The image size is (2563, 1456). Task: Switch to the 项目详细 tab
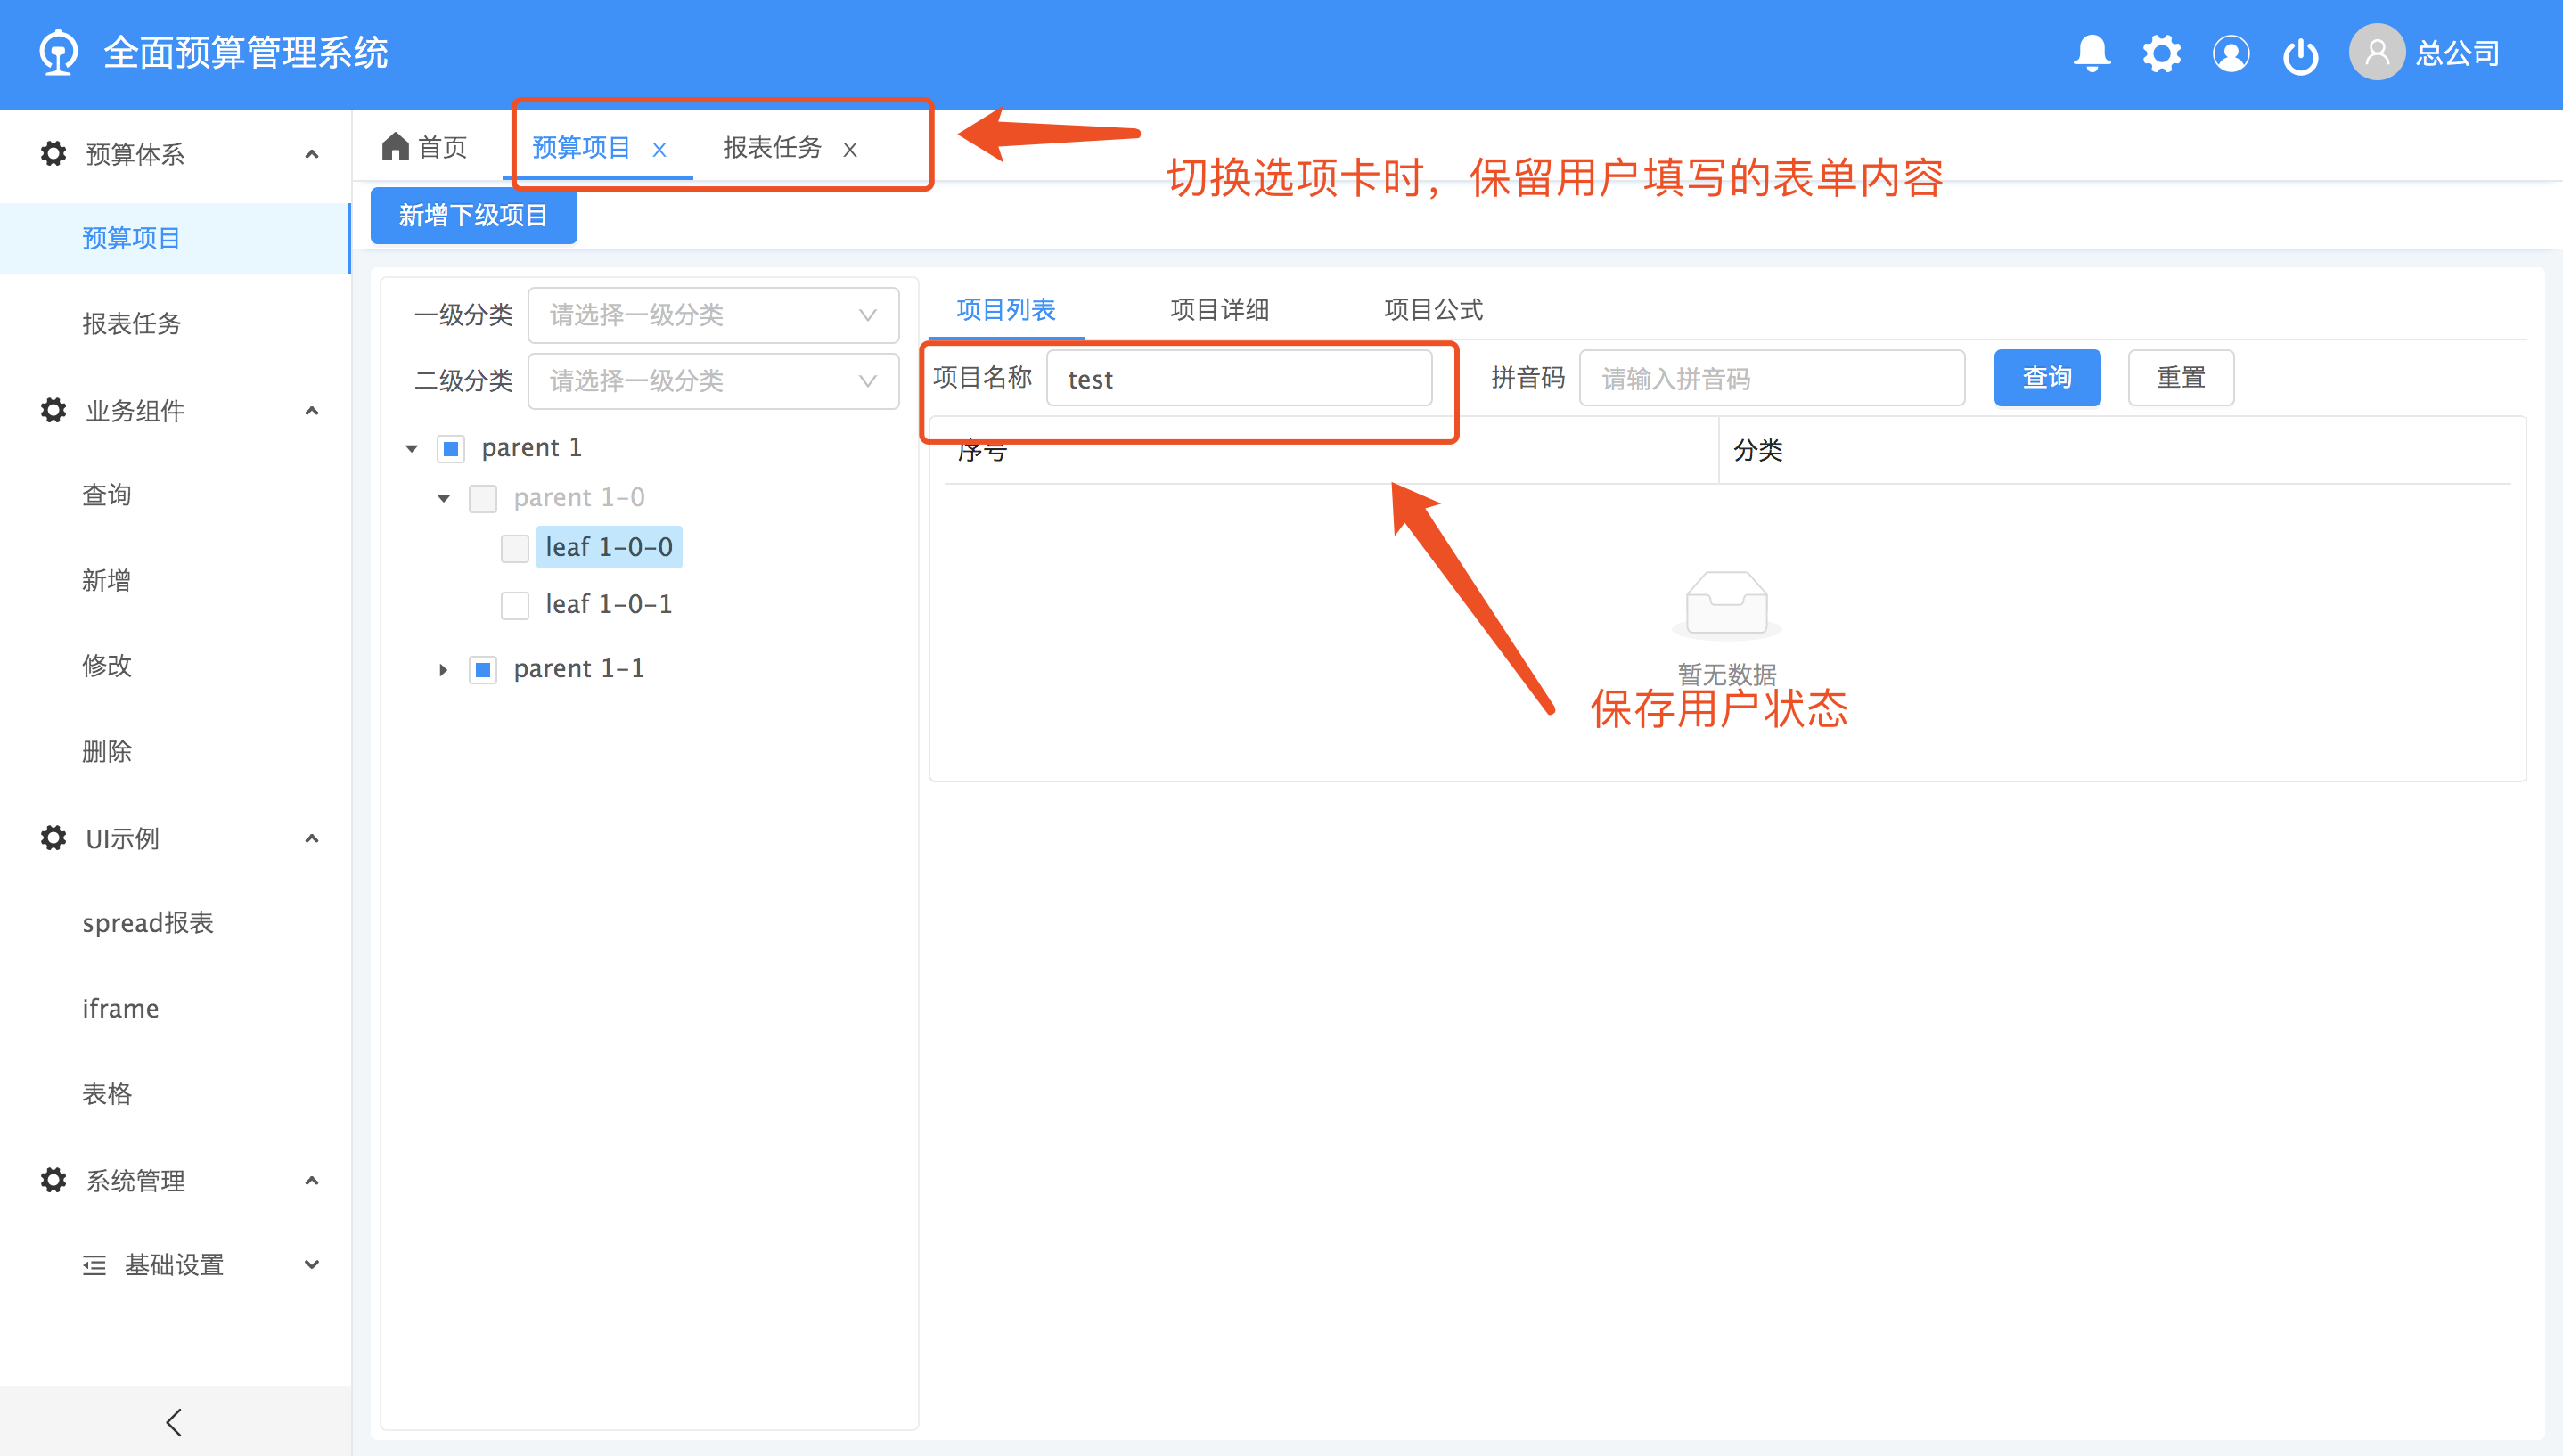pos(1219,310)
